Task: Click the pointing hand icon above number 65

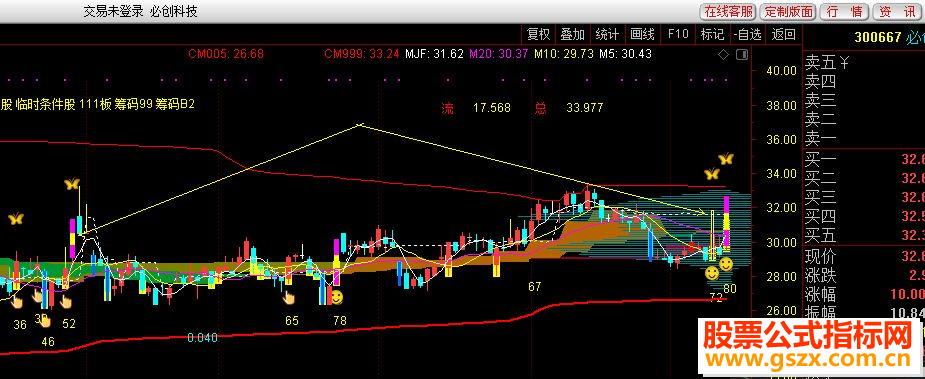Action: tap(289, 297)
